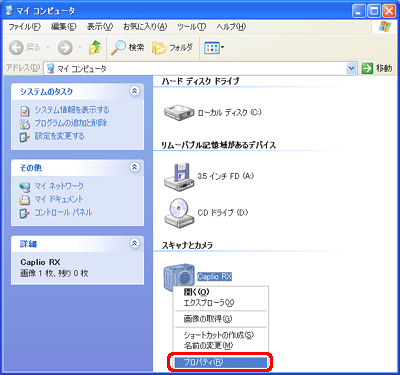
Task: Collapse the 詳細 panel
Action: point(135,243)
